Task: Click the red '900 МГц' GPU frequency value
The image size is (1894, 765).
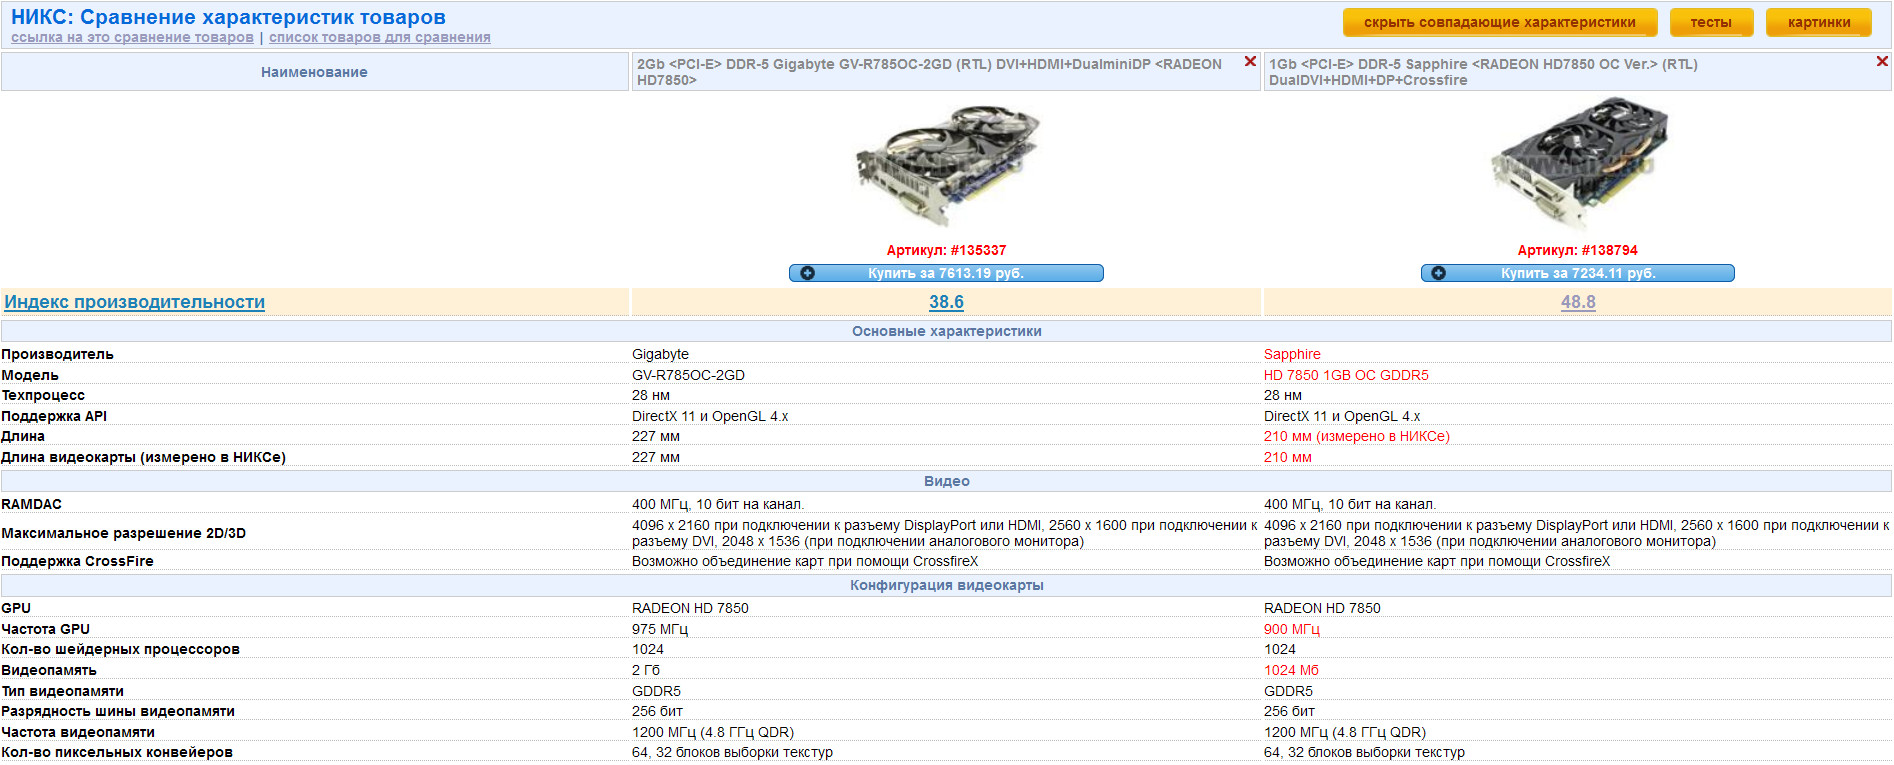Action: 1292,629
